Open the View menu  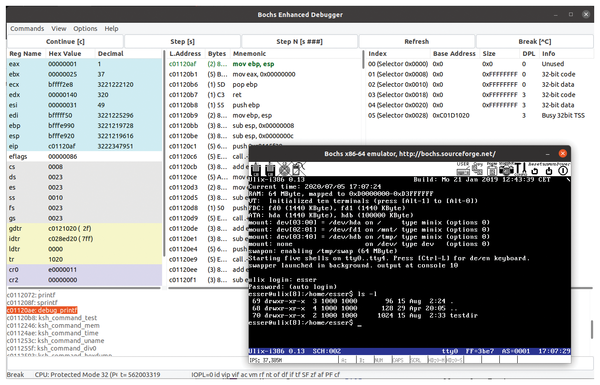[59, 29]
